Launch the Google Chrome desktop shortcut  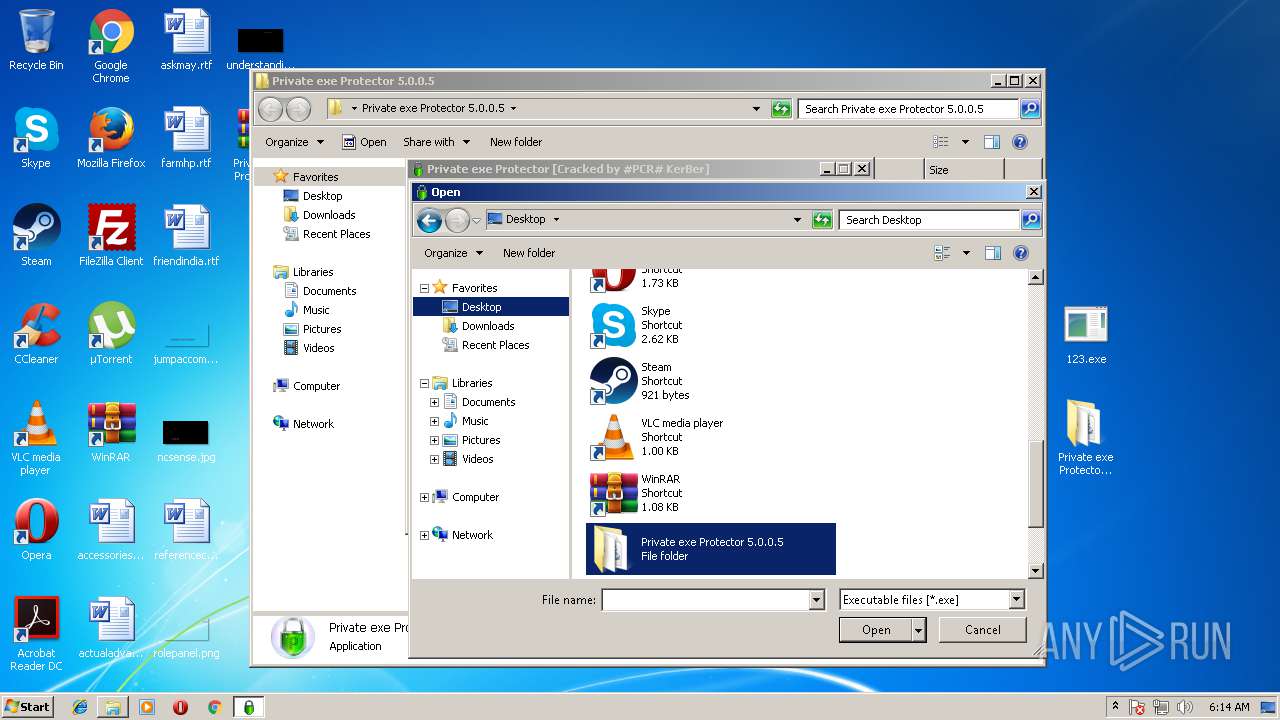click(111, 46)
